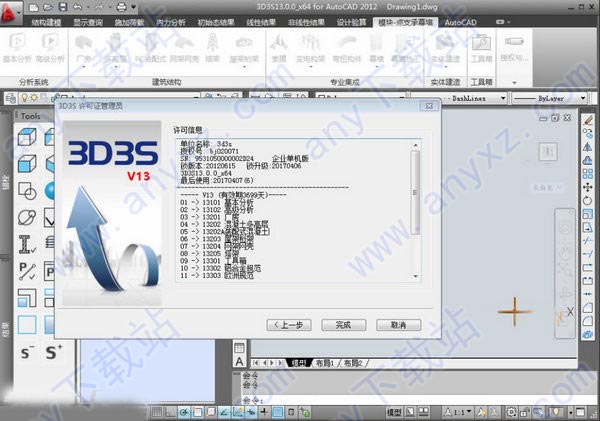
Task: Toggle Object Snap in status bar
Action: coord(197,412)
